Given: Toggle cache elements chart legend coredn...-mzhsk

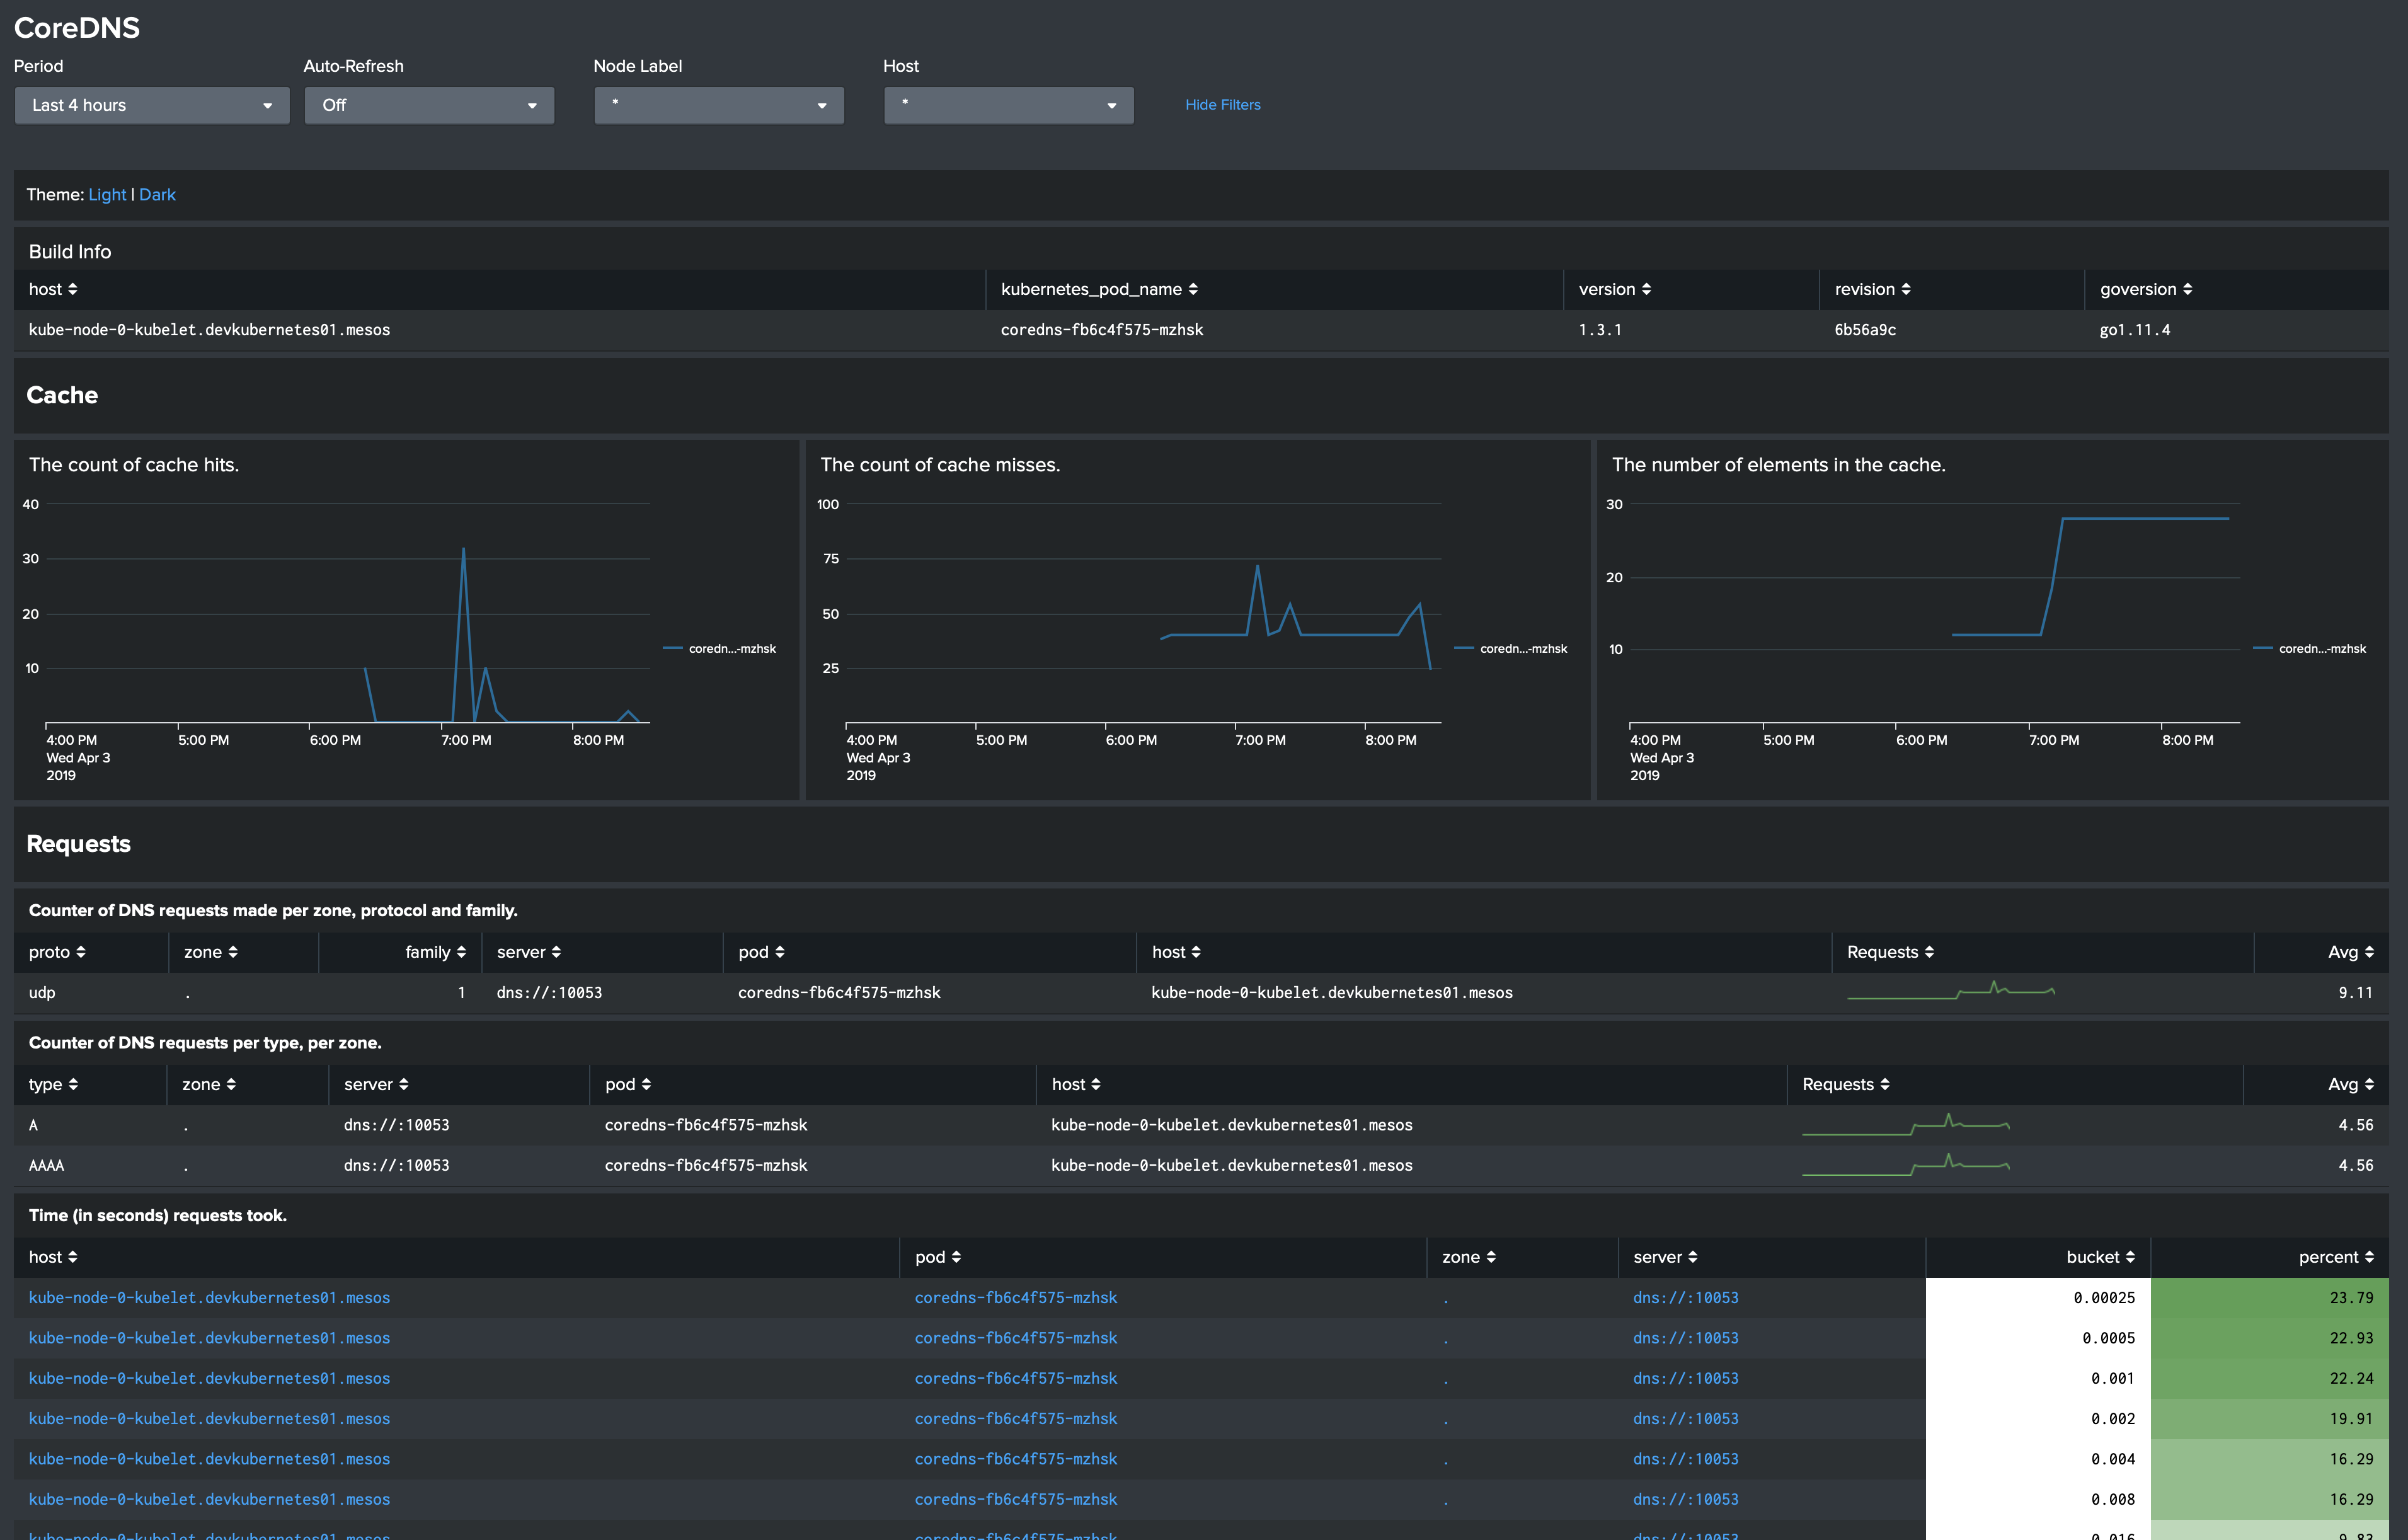Looking at the screenshot, I should [x=2310, y=648].
